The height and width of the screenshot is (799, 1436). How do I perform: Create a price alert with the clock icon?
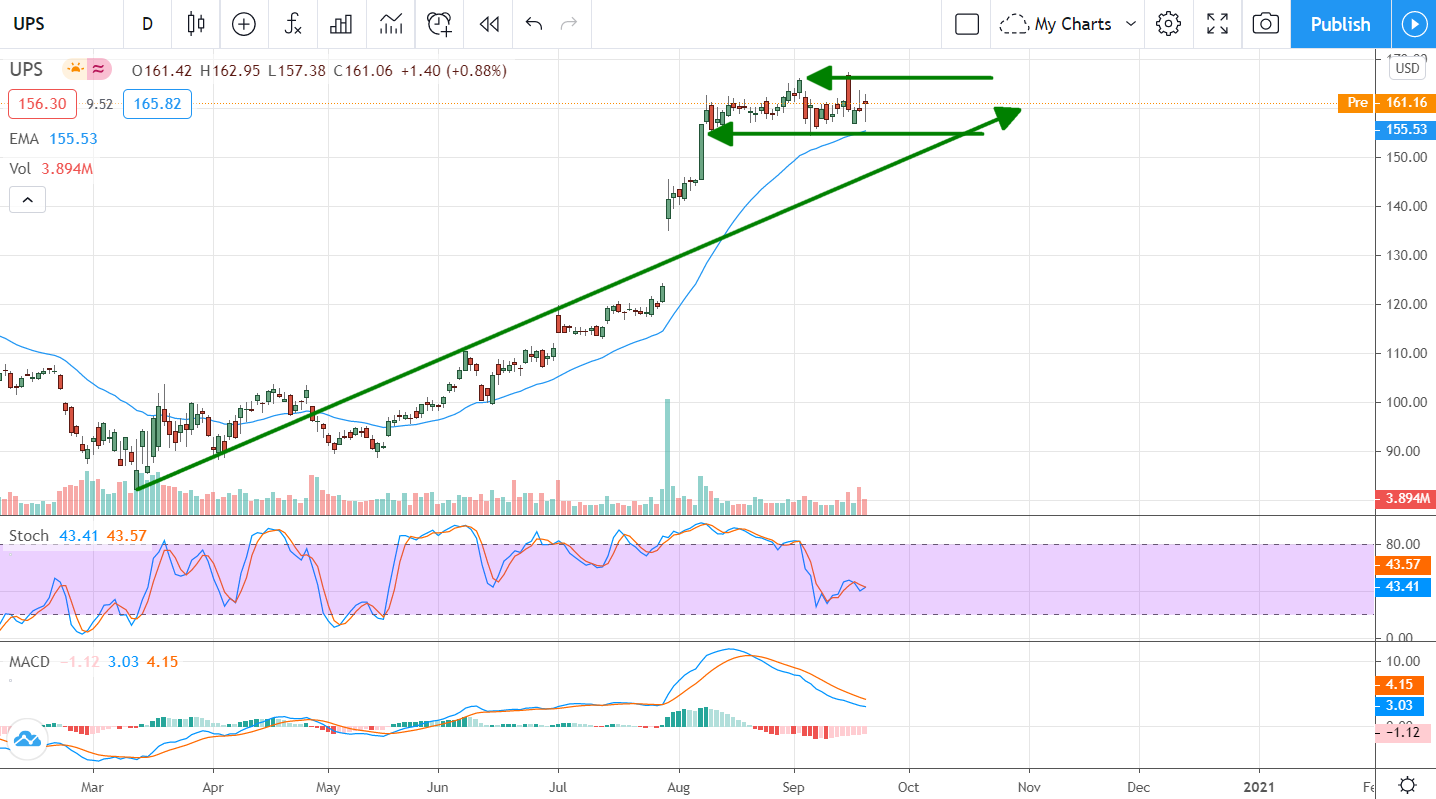coord(439,23)
